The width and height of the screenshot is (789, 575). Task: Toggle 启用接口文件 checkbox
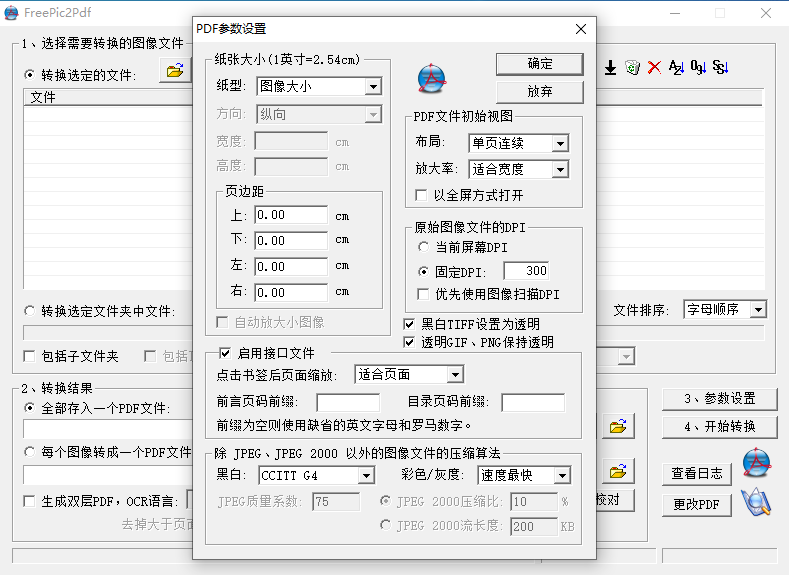point(225,353)
